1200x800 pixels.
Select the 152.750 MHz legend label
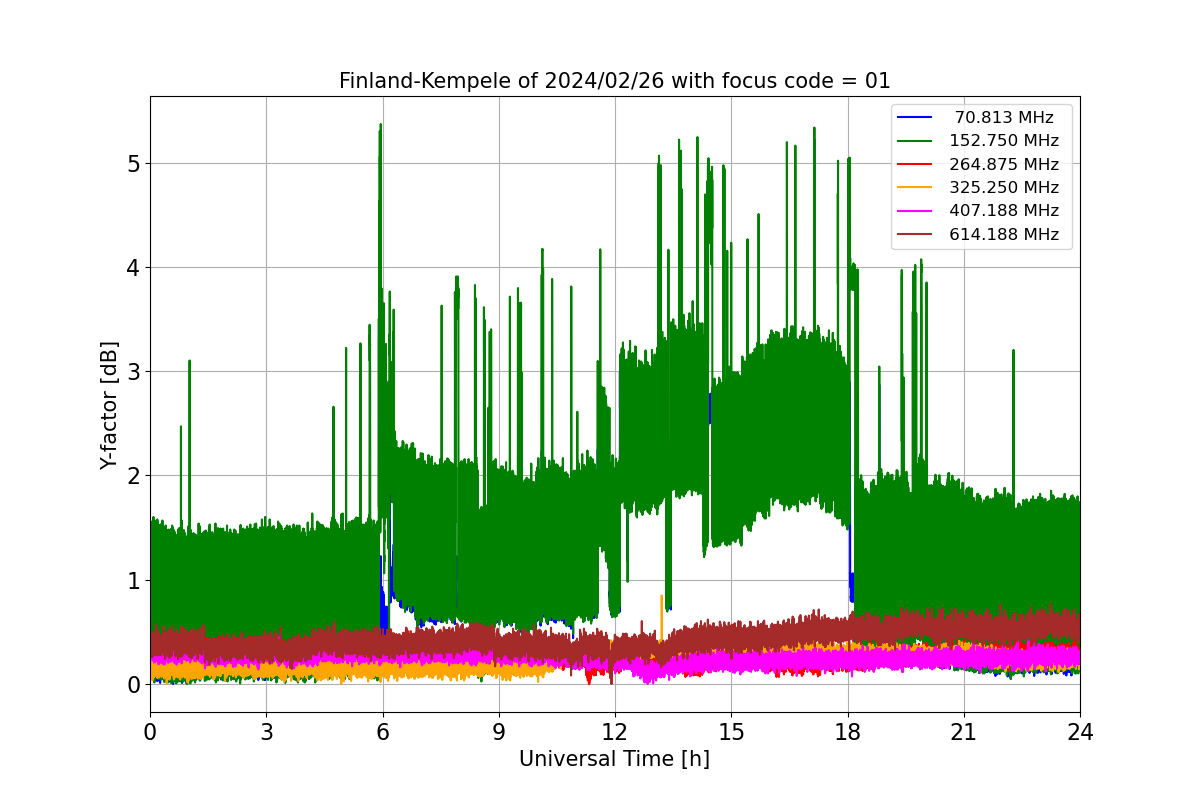tap(1004, 141)
